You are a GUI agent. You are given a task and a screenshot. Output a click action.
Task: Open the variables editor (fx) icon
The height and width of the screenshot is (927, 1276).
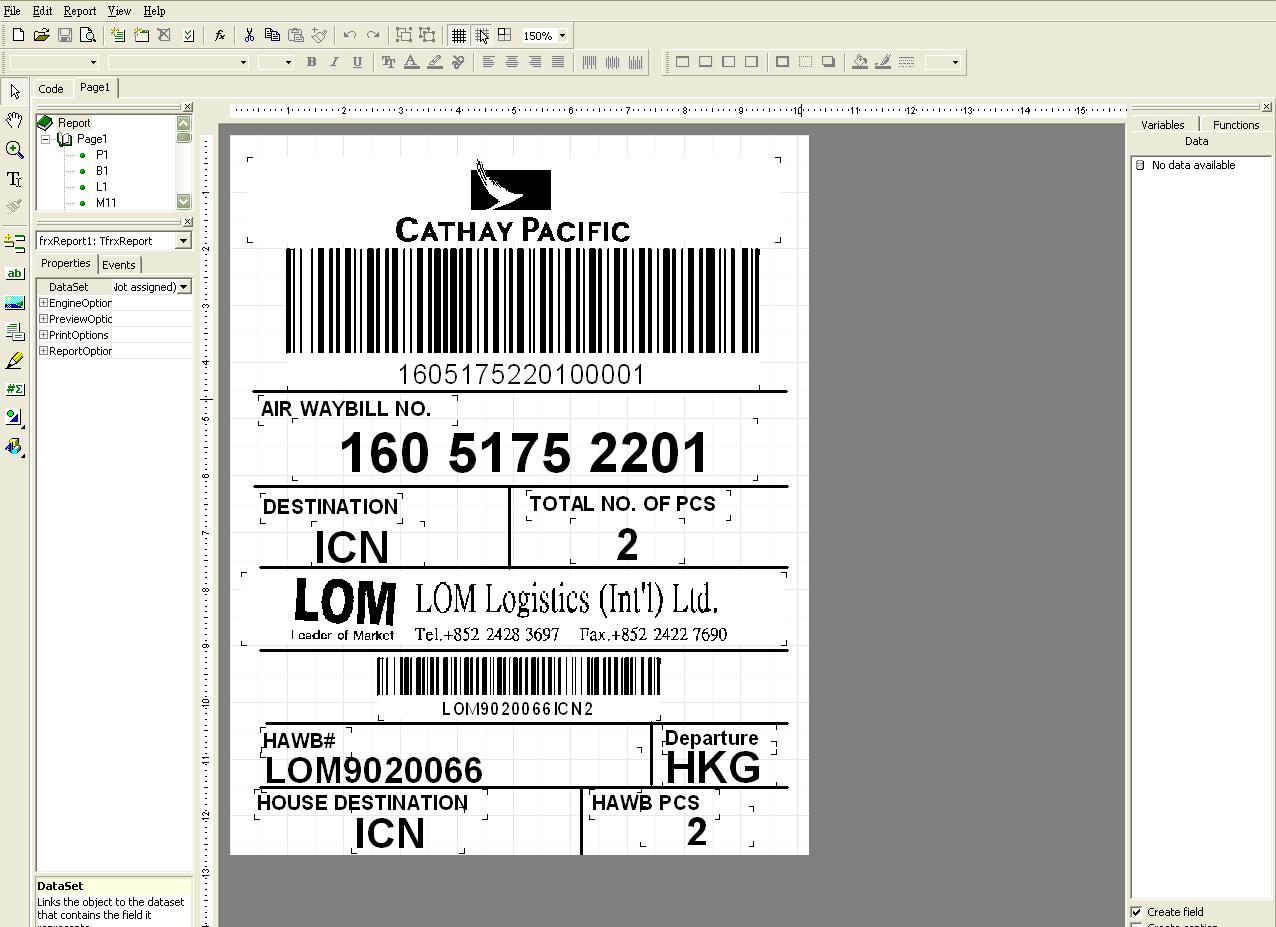[219, 35]
